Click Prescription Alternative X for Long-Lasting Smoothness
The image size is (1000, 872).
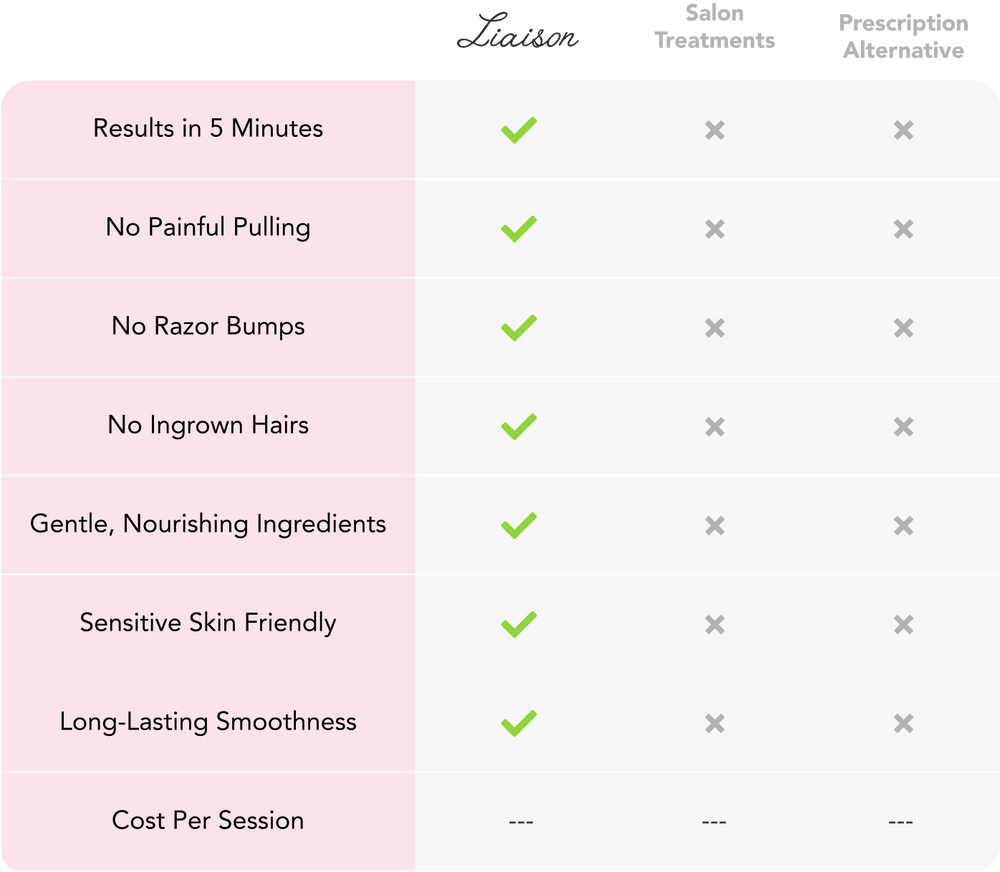903,723
